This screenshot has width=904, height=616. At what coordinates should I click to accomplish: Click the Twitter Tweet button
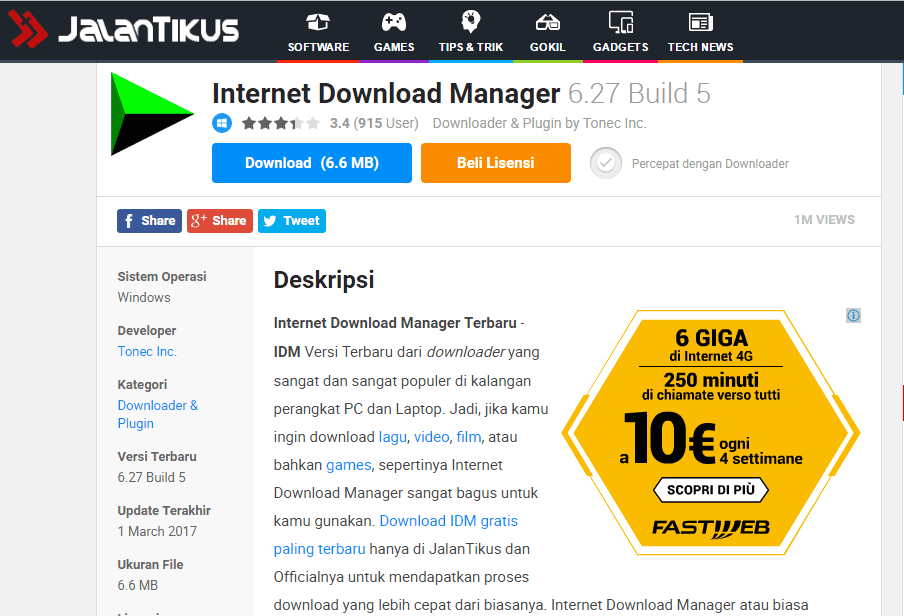tap(292, 221)
